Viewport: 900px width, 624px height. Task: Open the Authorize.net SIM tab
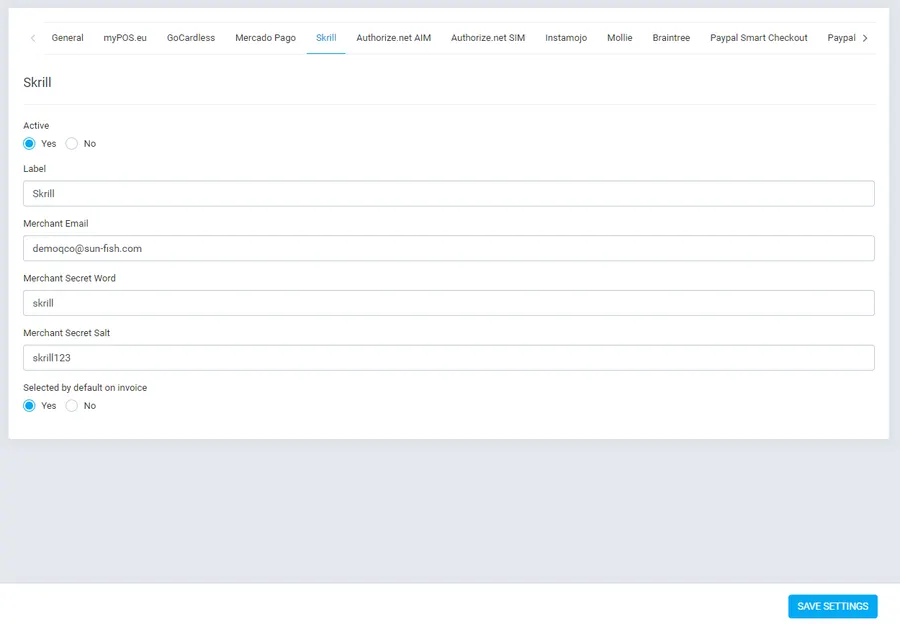point(488,38)
